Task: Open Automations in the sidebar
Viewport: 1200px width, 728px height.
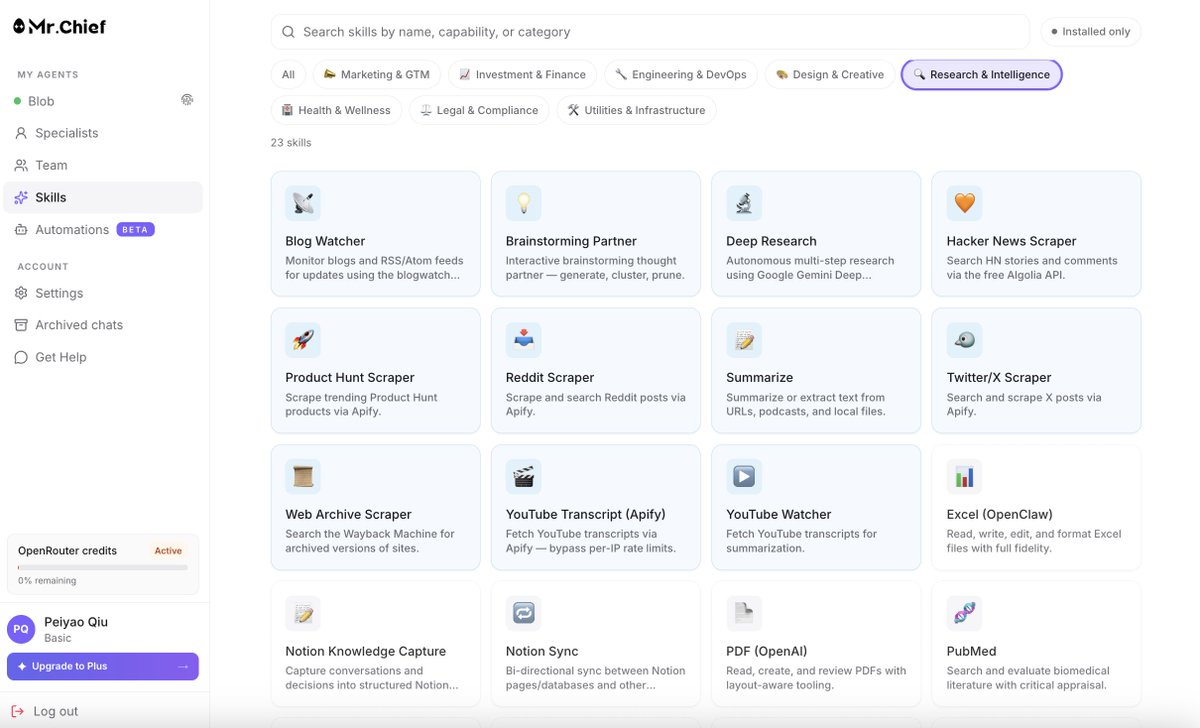Action: (103, 229)
